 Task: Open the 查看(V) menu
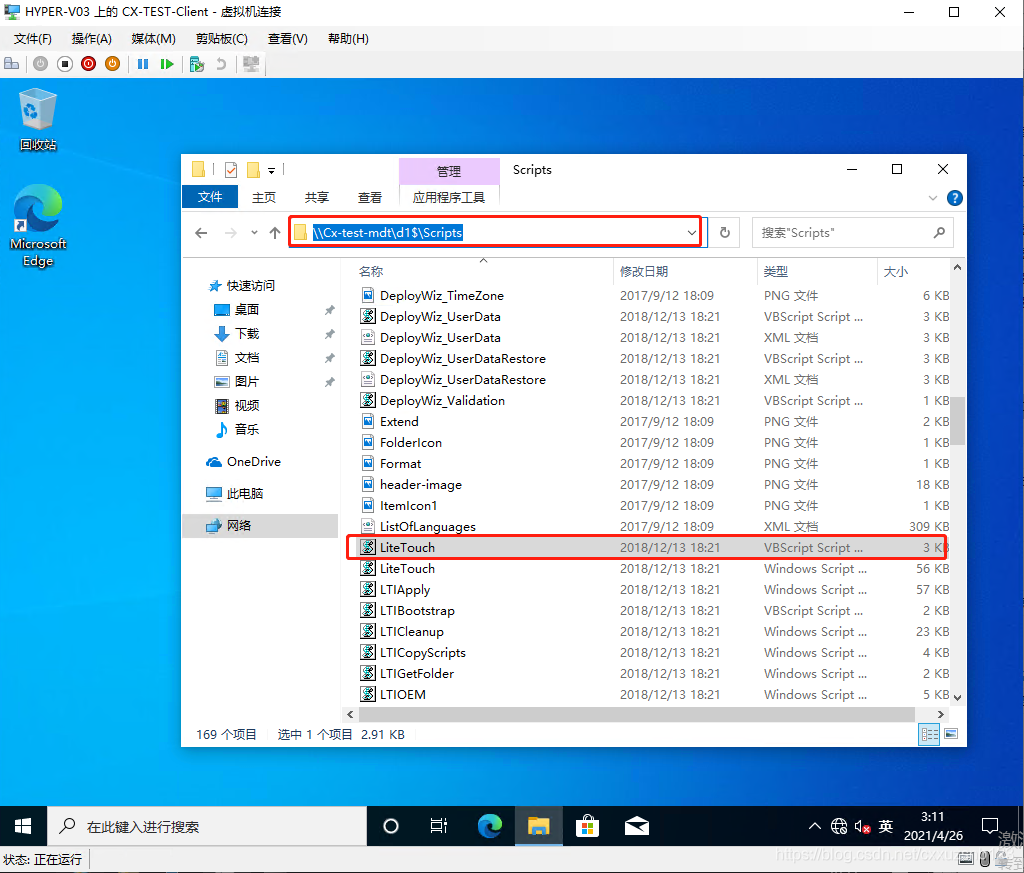coord(287,39)
